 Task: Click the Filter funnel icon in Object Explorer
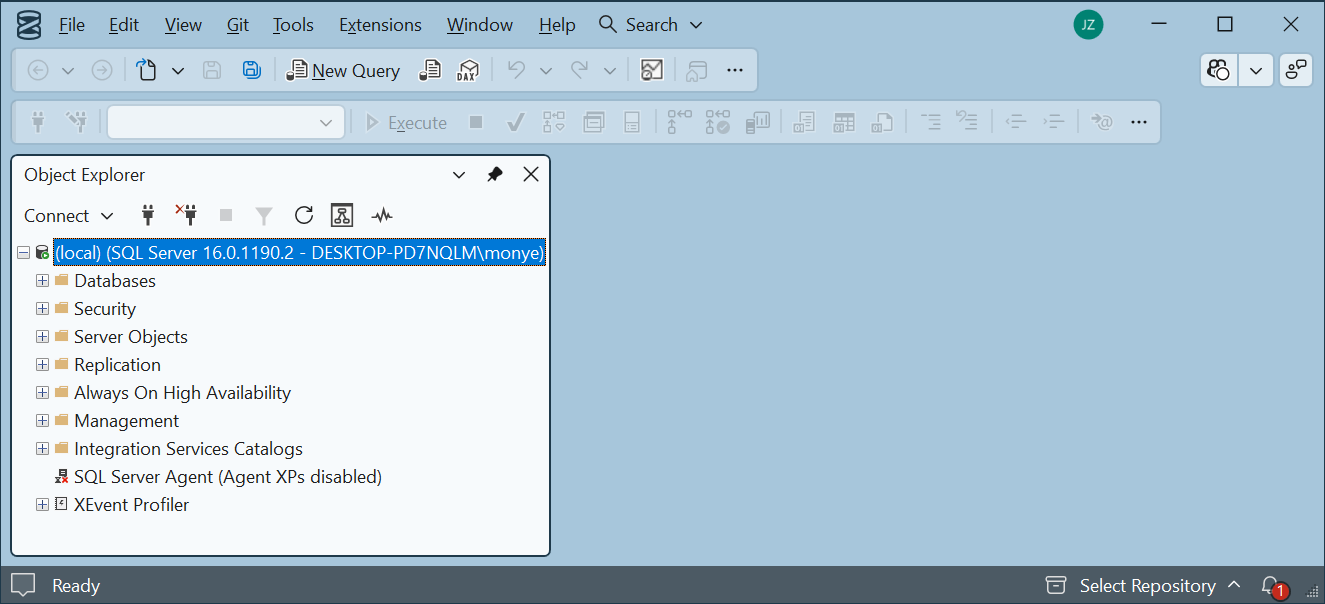(264, 215)
